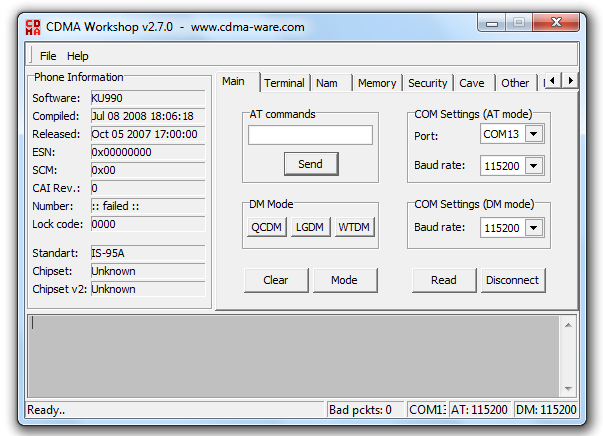Click the log scrollbar up arrow

(x=568, y=325)
